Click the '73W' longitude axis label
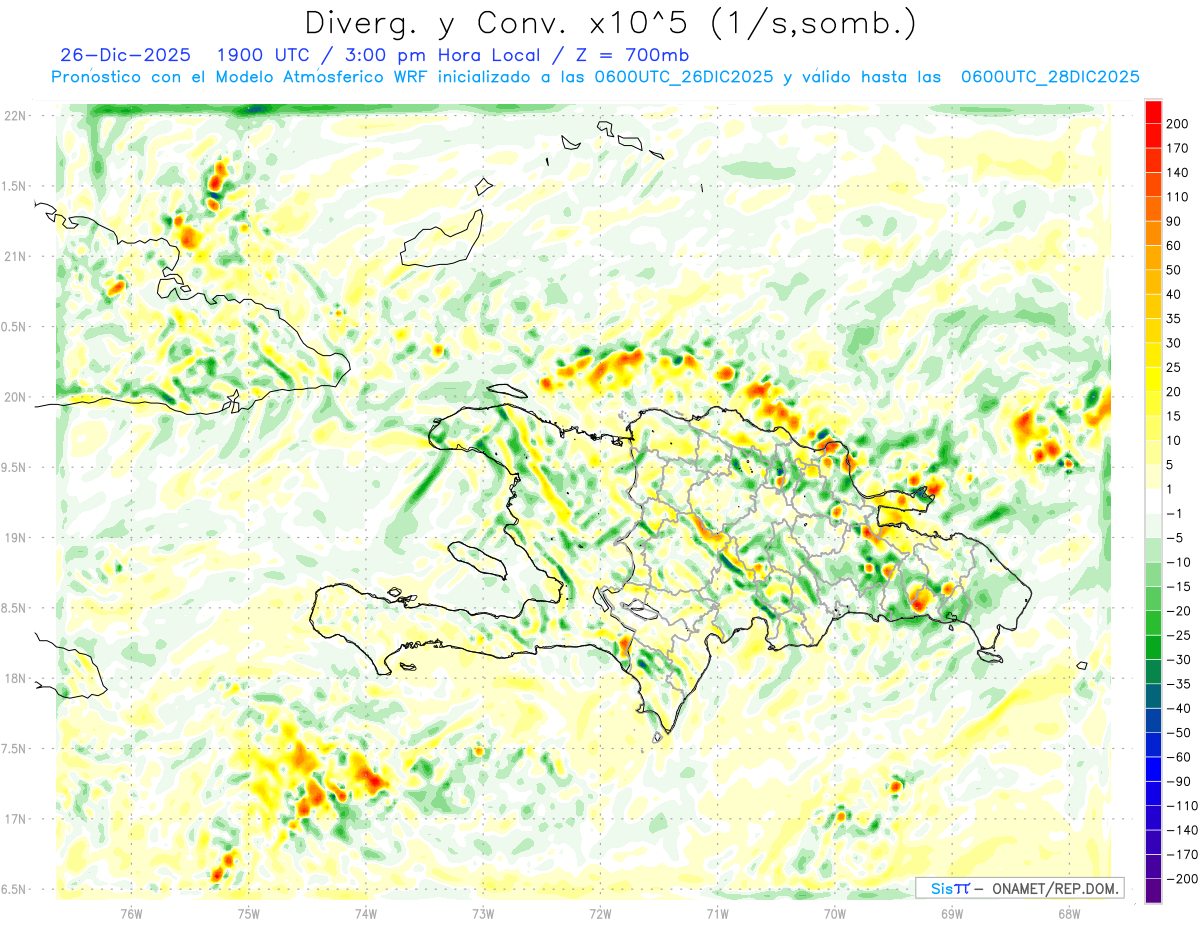Viewport: 1200px width, 927px height. [483, 913]
